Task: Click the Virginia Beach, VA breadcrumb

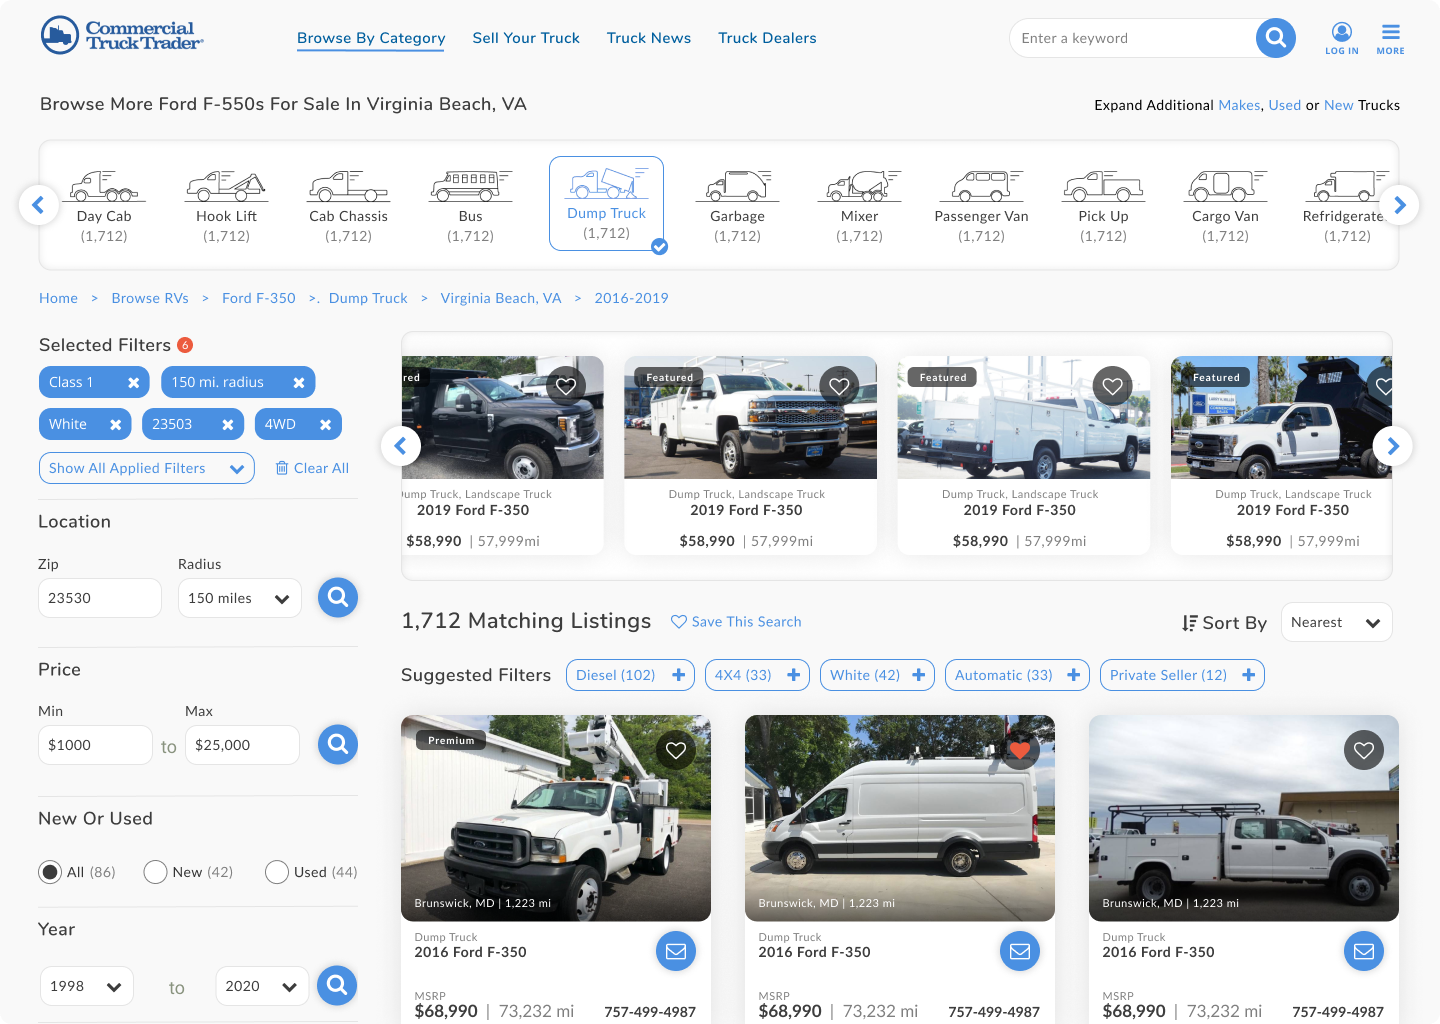Action: click(x=501, y=298)
